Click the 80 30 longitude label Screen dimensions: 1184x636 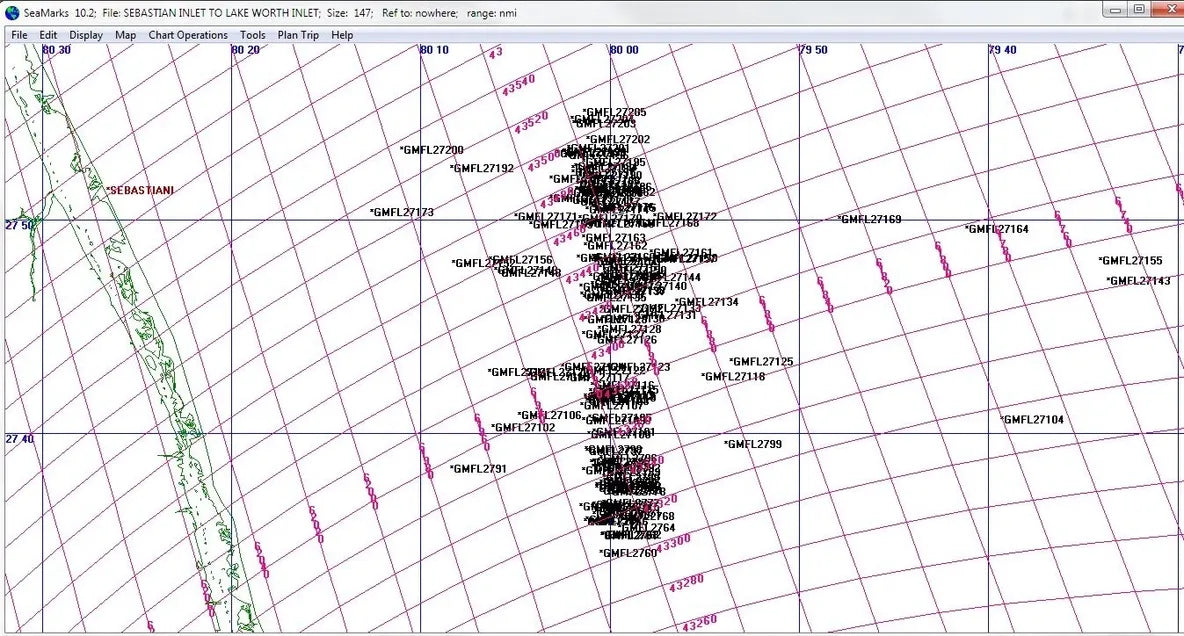(57, 50)
